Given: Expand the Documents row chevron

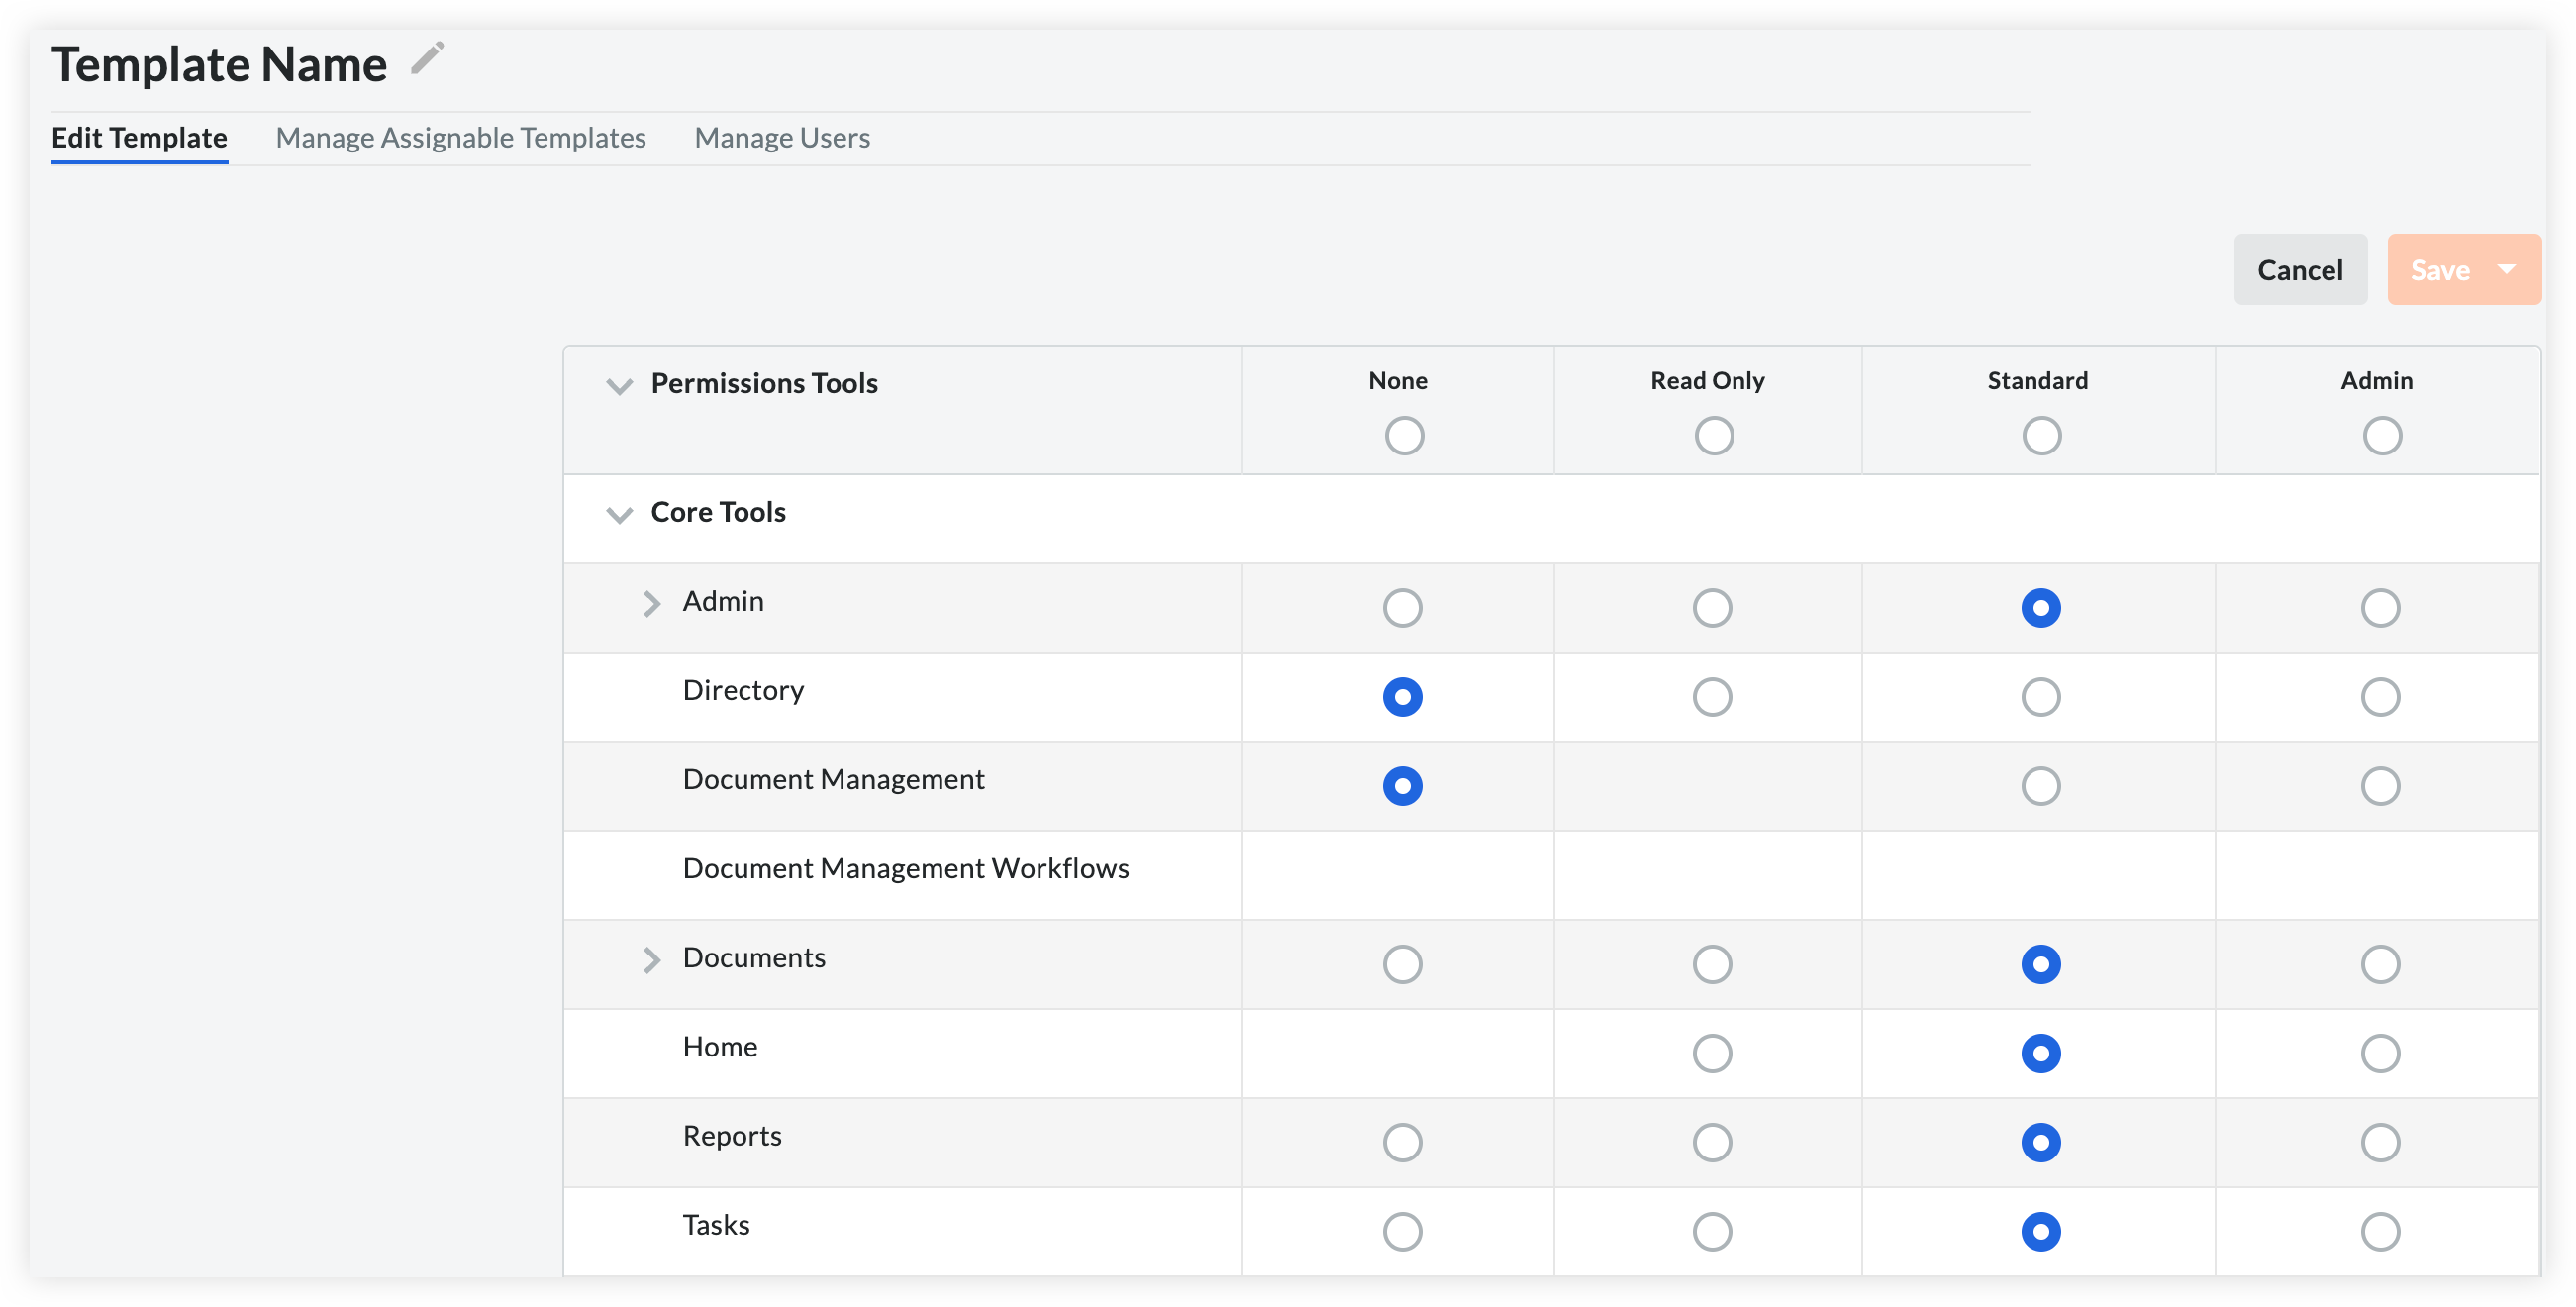Looking at the screenshot, I should coord(651,959).
